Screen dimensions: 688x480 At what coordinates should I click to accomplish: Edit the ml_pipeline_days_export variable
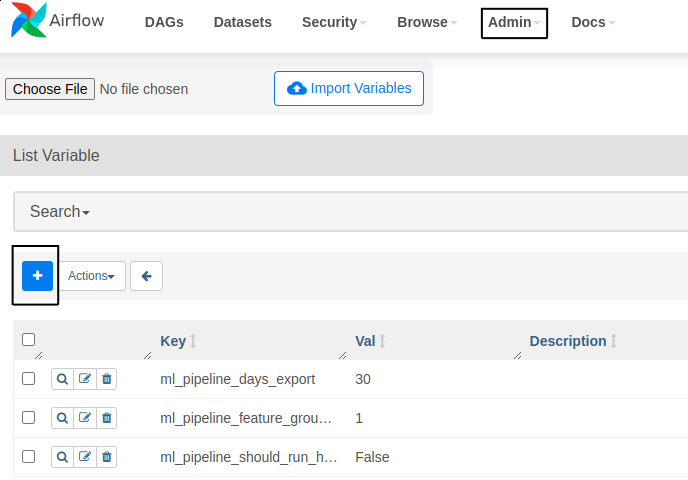point(85,379)
